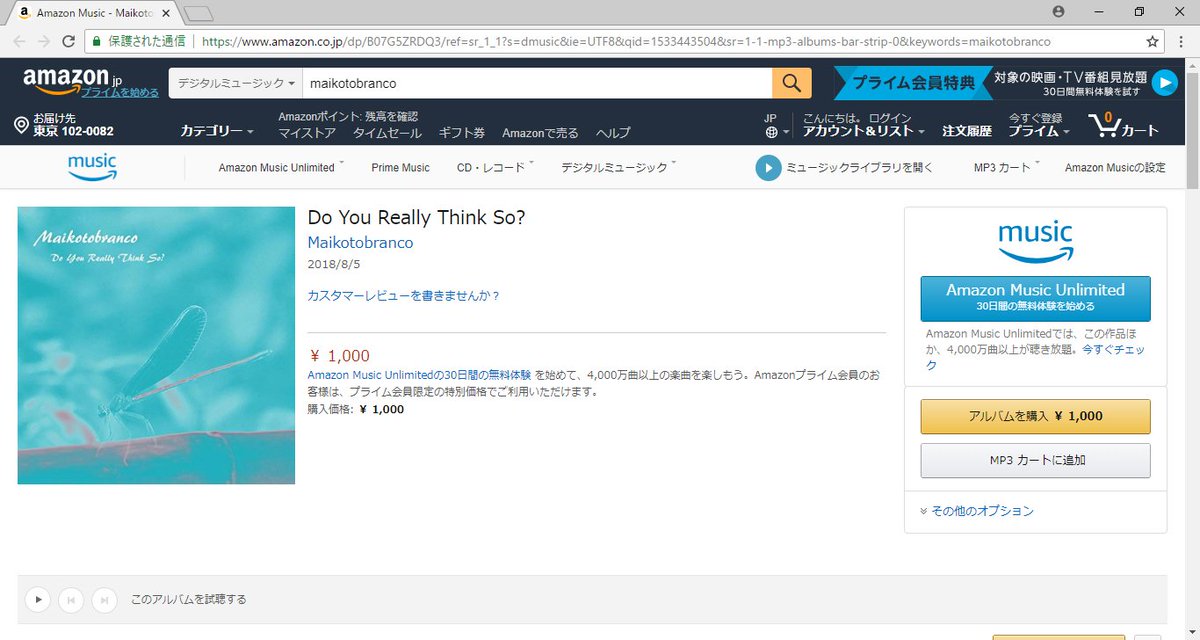Click ミュージックライブラリを開く text
Image resolution: width=1200 pixels, height=640 pixels.
point(860,168)
